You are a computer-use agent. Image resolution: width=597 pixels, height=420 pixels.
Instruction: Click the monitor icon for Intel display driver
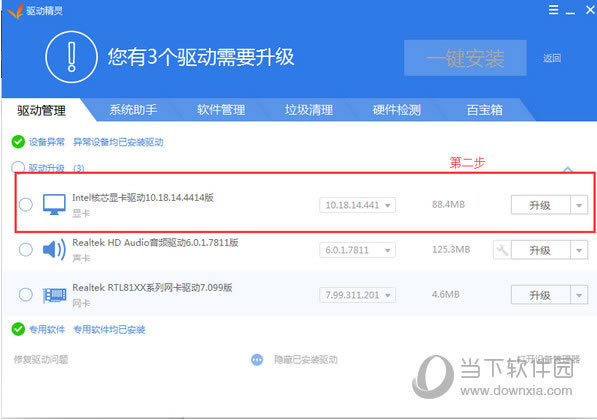(54, 204)
